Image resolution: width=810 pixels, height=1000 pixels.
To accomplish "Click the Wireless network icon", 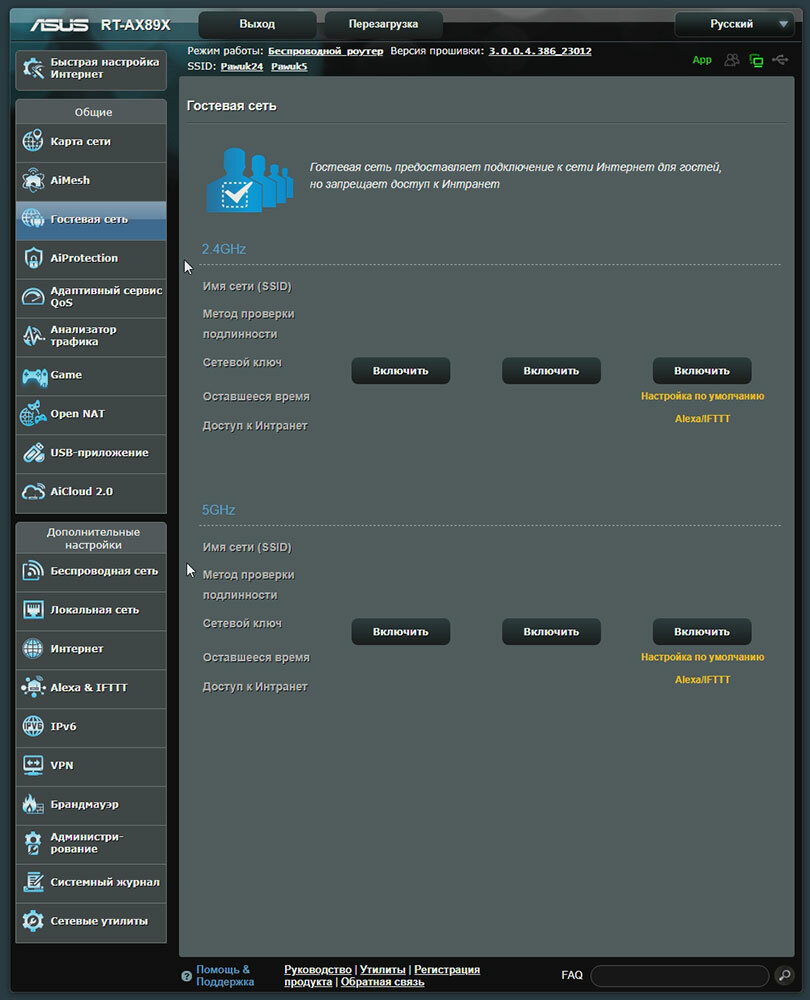I will [x=33, y=570].
